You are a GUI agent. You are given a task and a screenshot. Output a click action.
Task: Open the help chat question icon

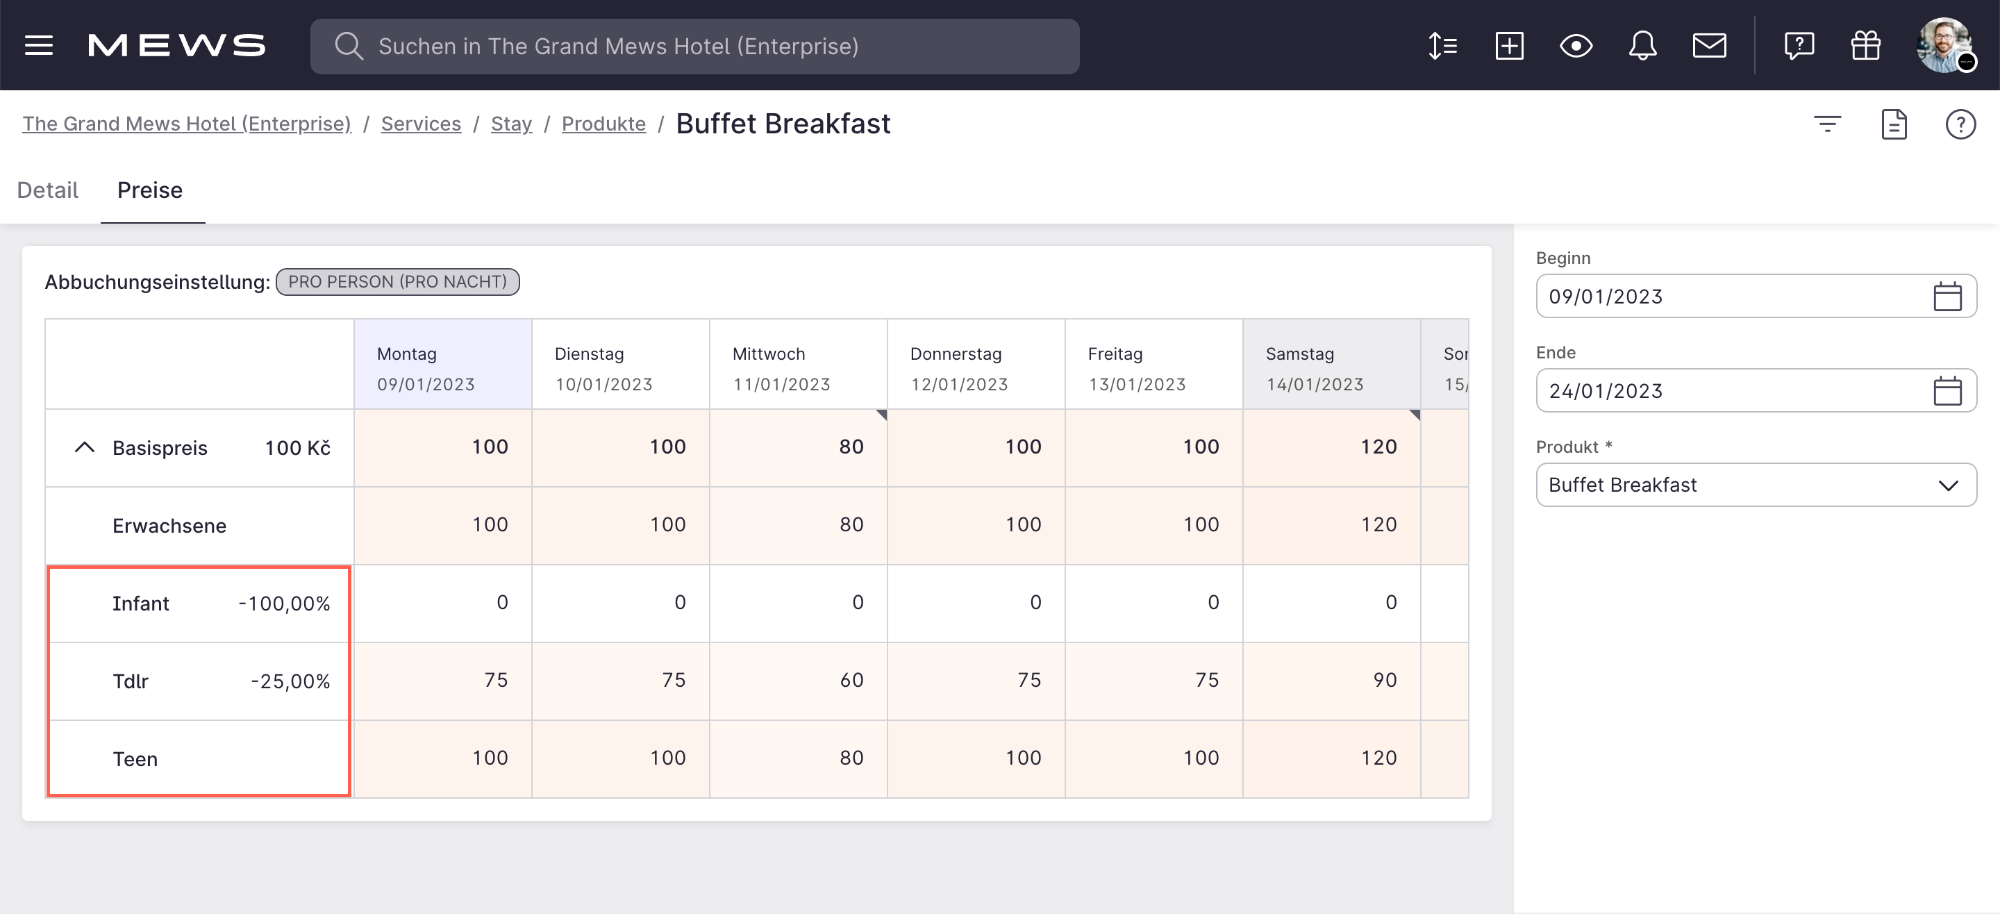click(x=1799, y=46)
